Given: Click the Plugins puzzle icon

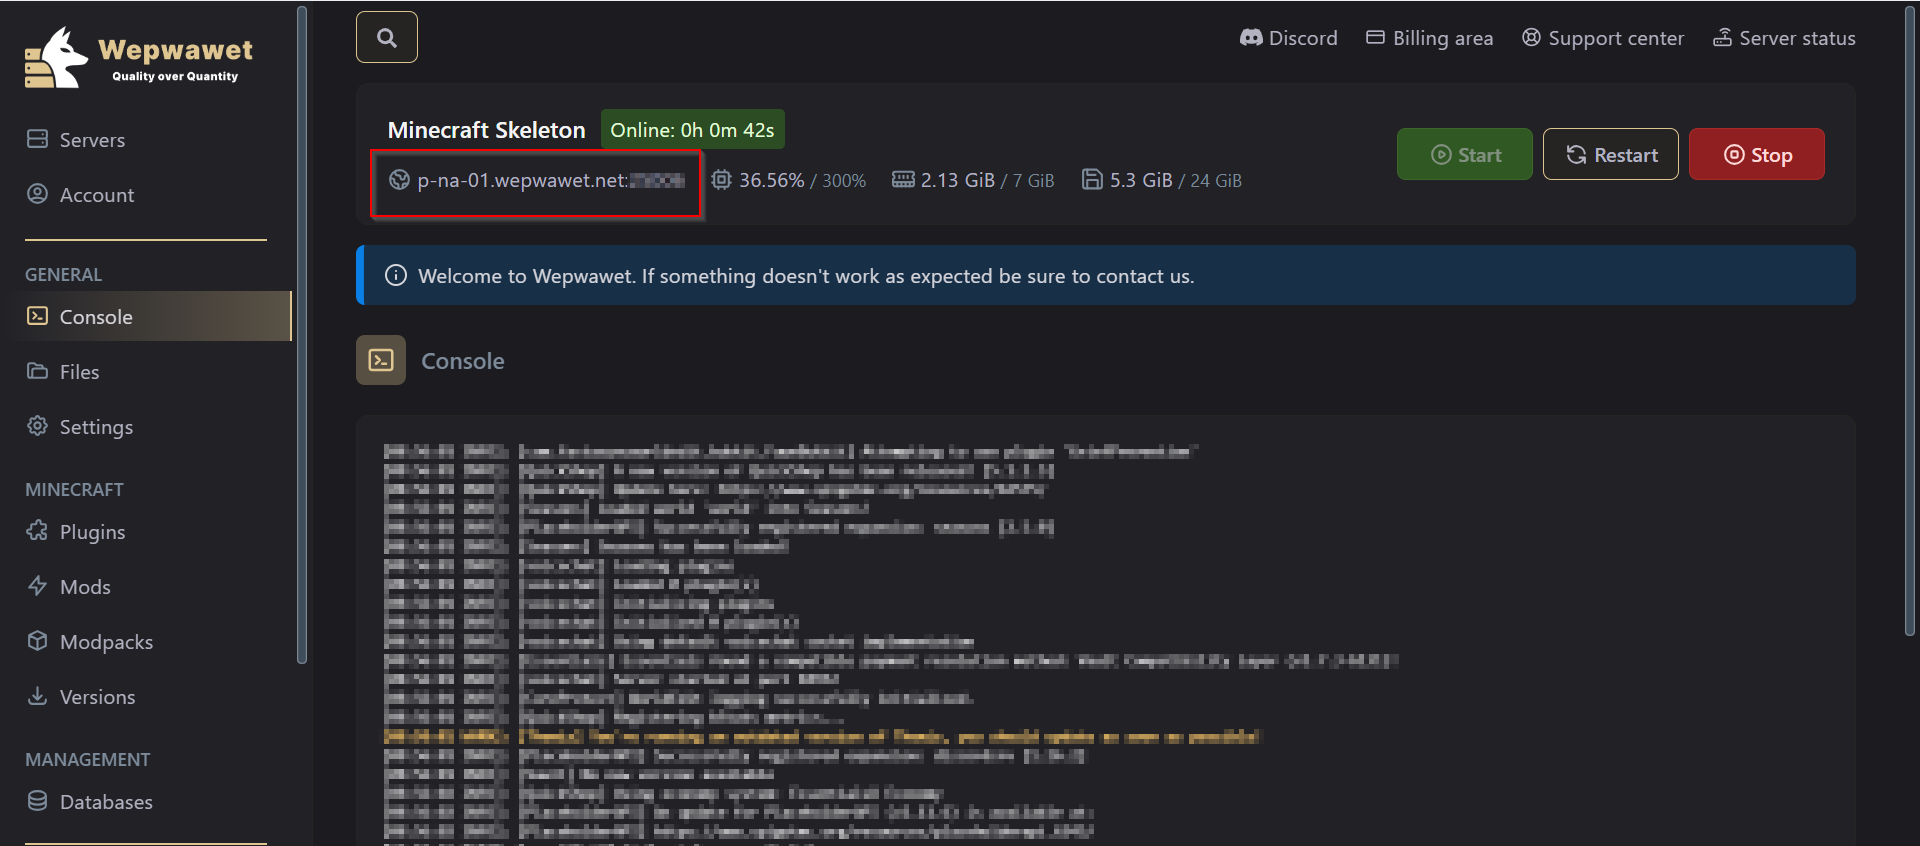Looking at the screenshot, I should (x=37, y=531).
